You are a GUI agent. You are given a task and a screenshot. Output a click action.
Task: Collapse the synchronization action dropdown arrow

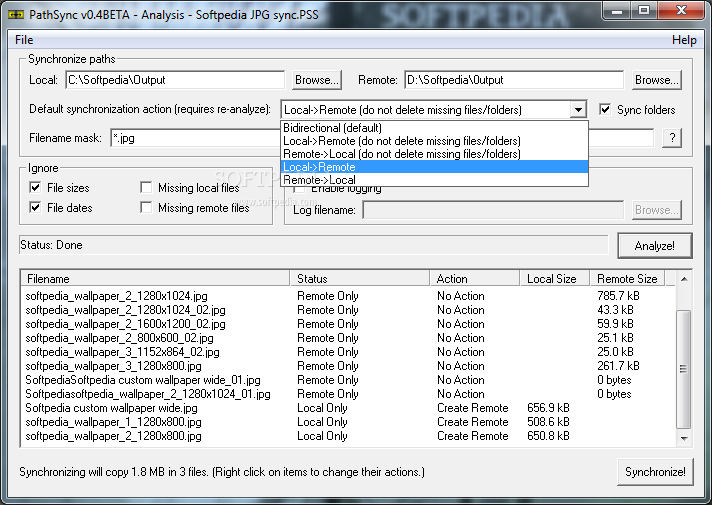click(578, 110)
